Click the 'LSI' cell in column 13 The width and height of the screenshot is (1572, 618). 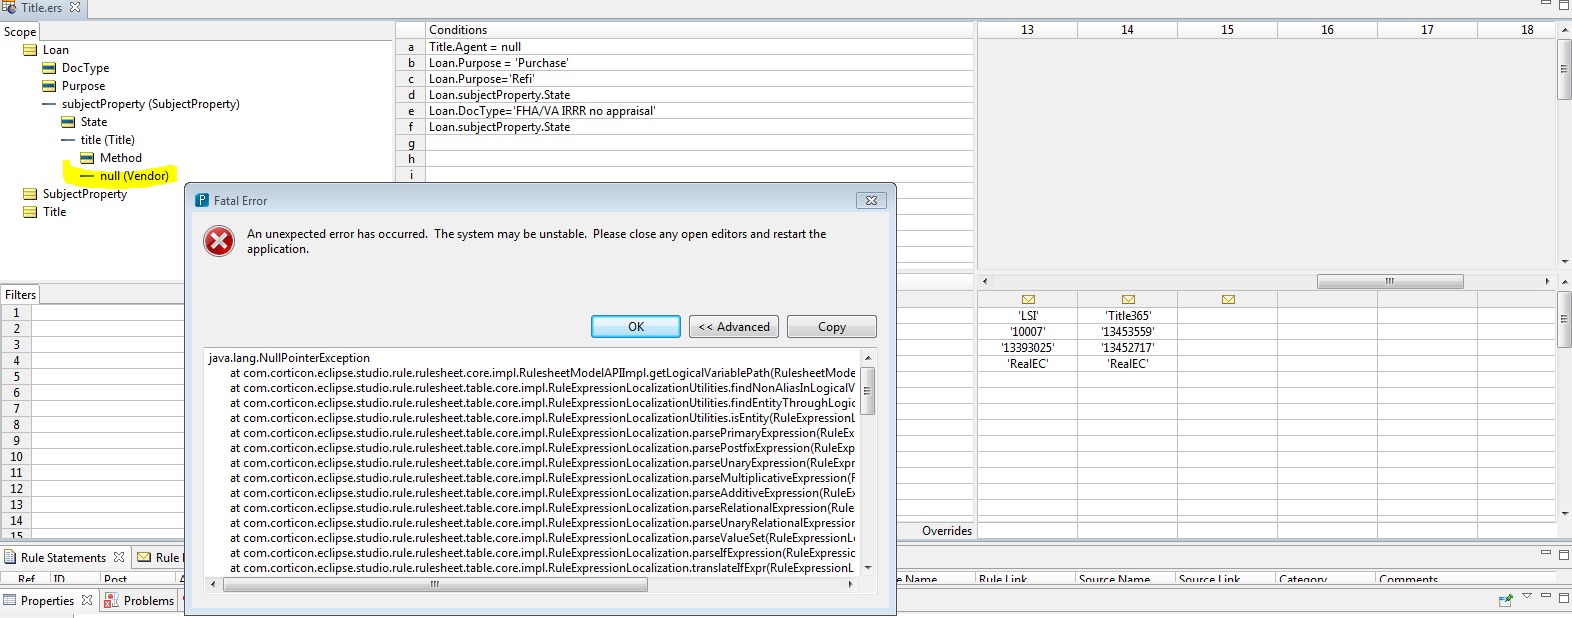click(x=1028, y=316)
